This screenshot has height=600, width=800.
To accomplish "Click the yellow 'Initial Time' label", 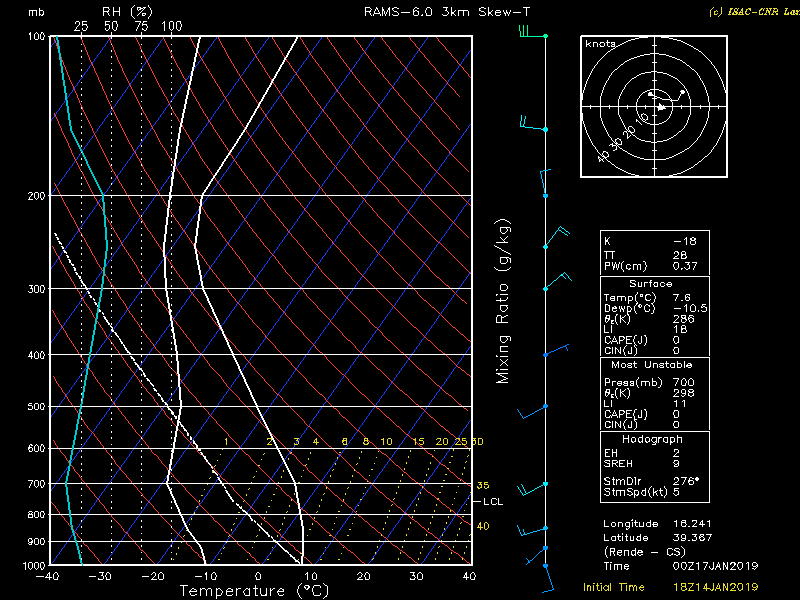I will (x=614, y=588).
